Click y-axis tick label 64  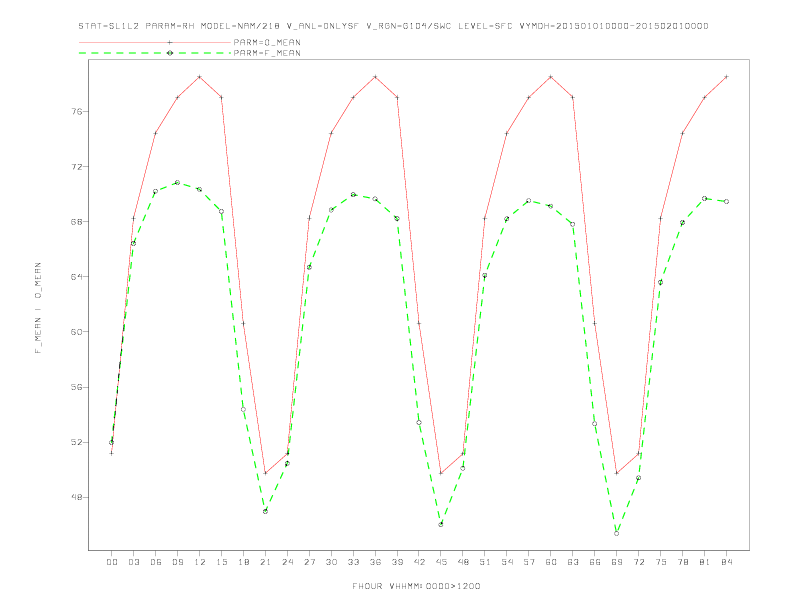[x=76, y=276]
